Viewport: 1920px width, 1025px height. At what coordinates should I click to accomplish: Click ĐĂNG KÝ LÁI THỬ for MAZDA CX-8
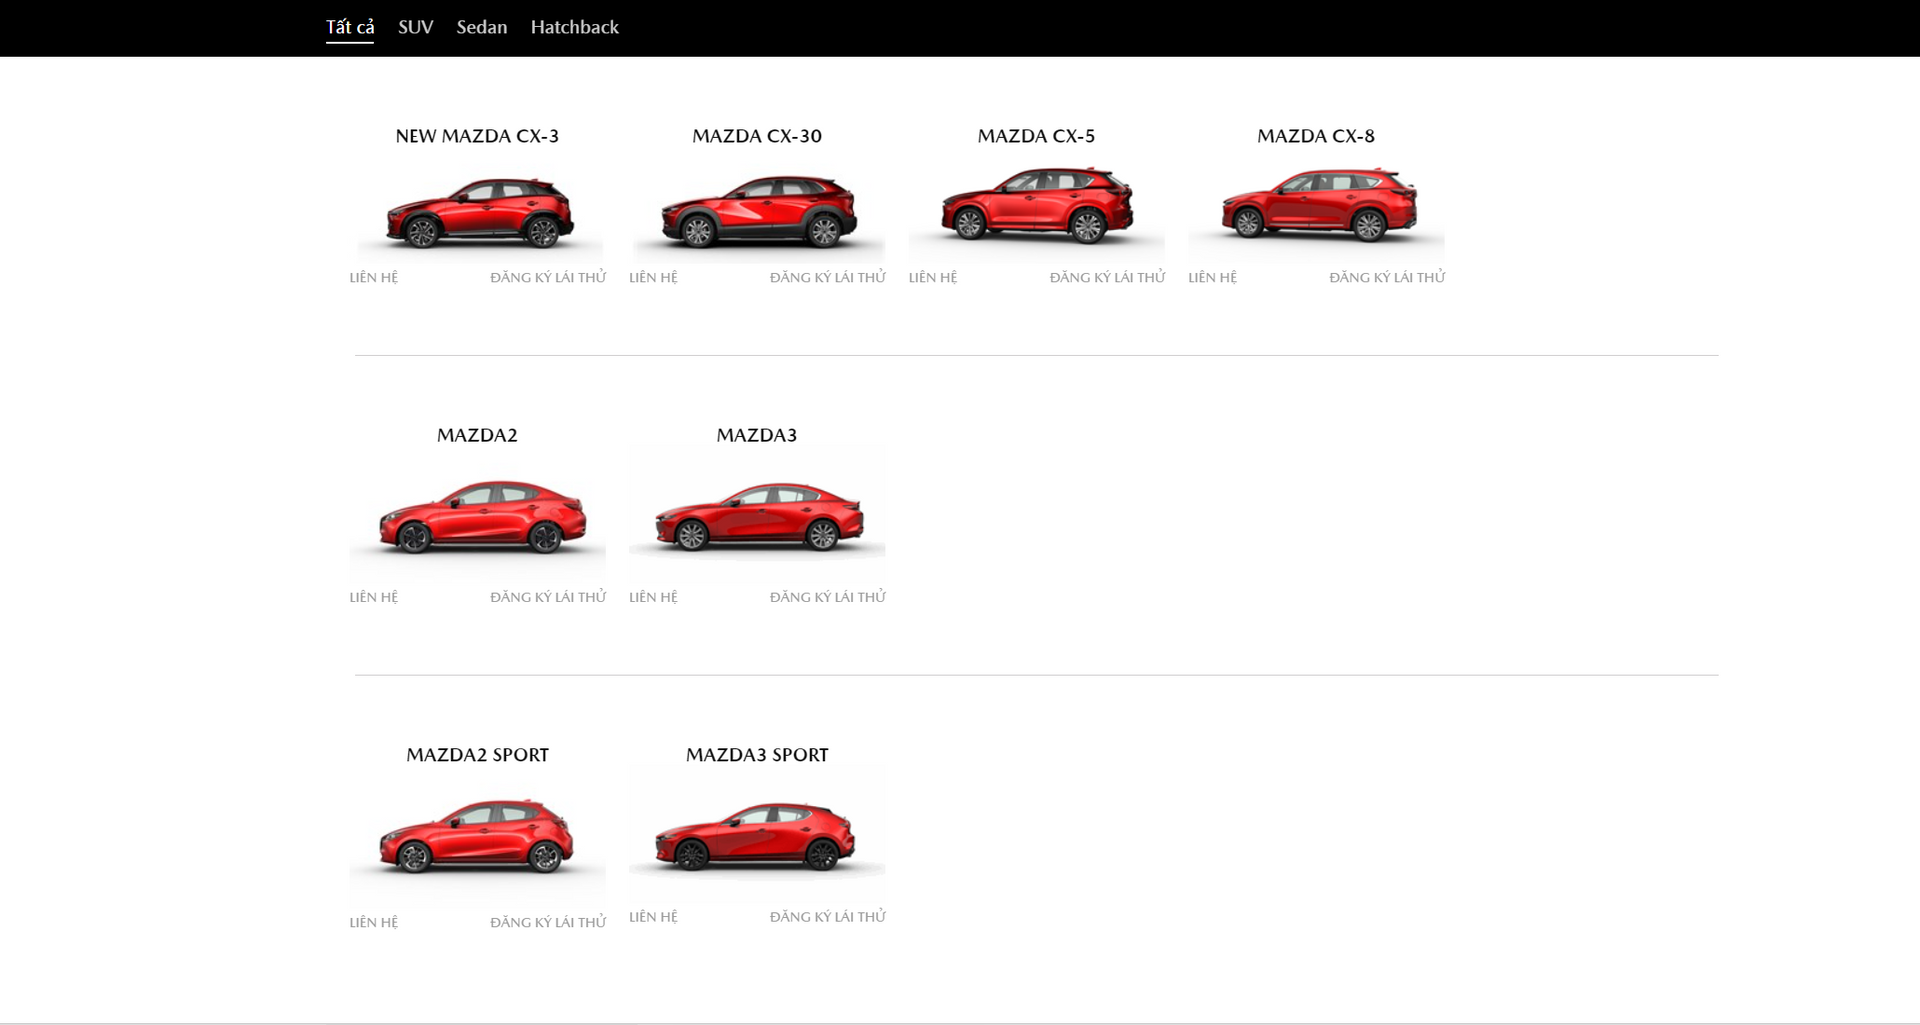pyautogui.click(x=1386, y=277)
